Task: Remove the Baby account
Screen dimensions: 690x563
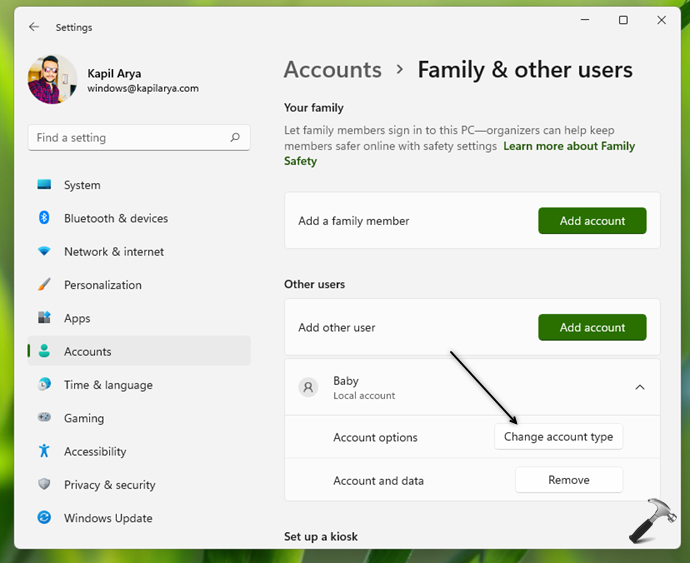Action: click(568, 480)
